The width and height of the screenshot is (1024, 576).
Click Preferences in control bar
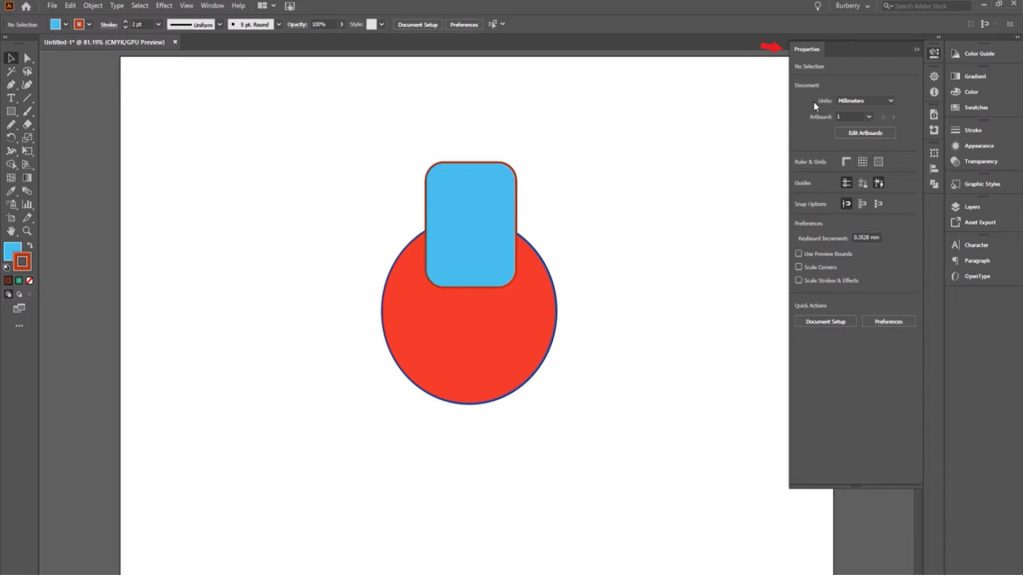[464, 24]
